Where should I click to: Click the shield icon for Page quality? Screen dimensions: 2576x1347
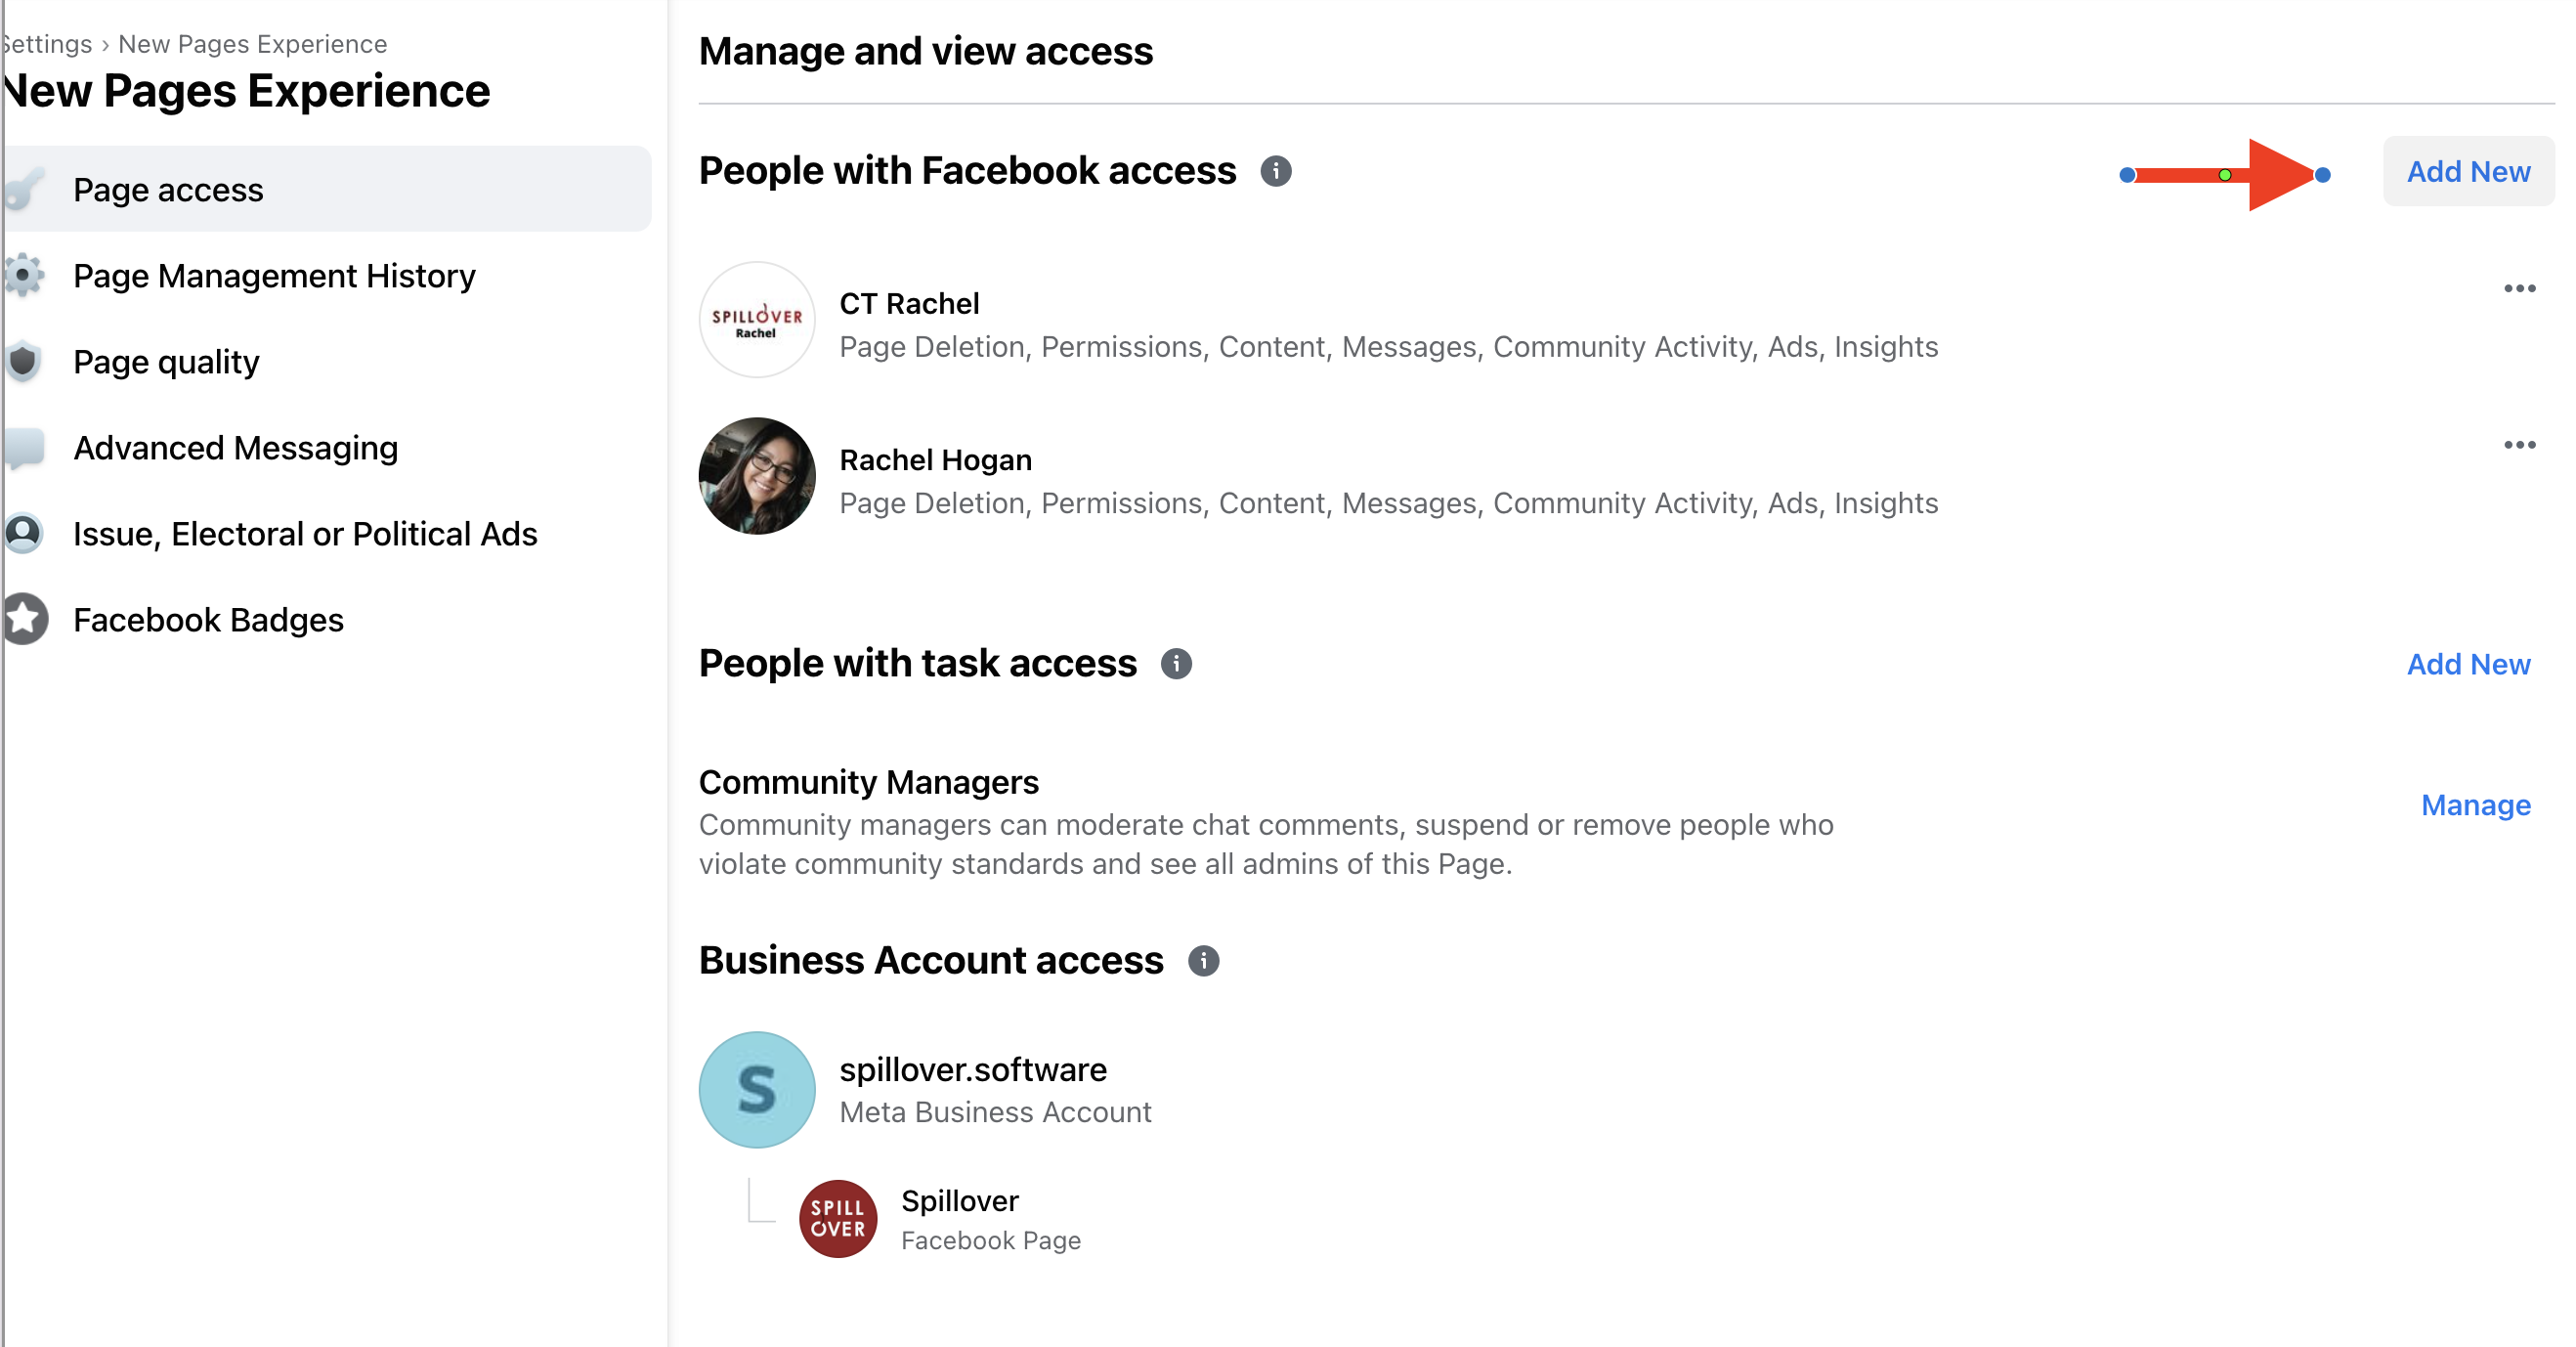click(x=24, y=362)
